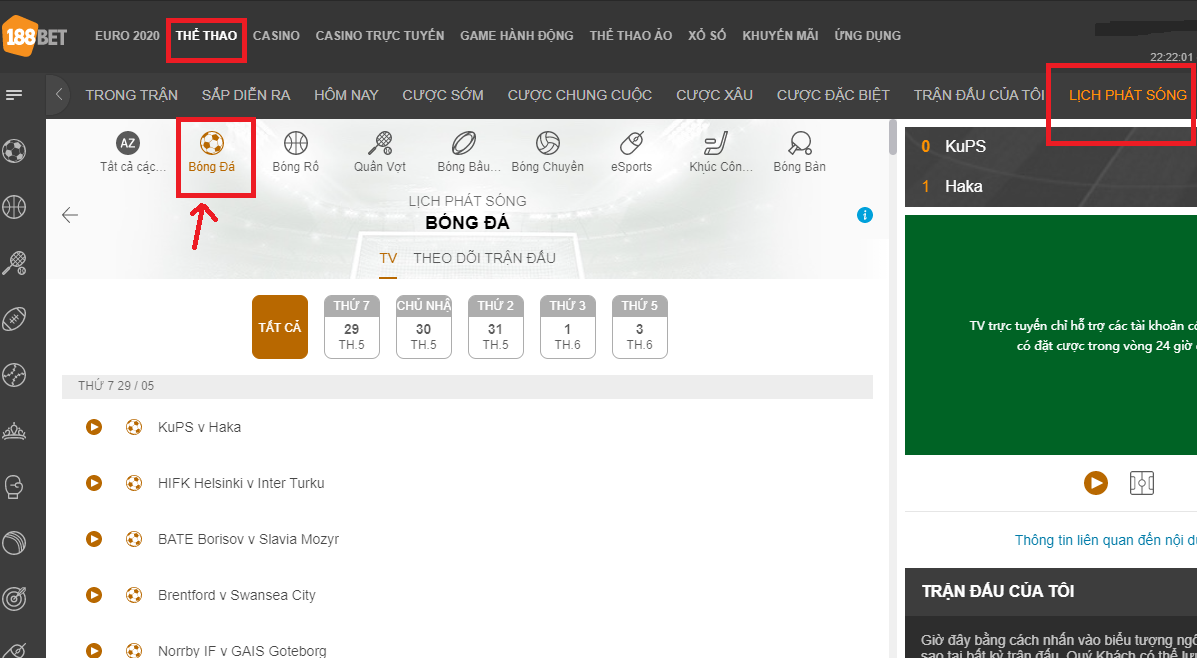This screenshot has height=658, width=1197.
Task: Switch to TRONG TRẬN tab
Action: 131,95
